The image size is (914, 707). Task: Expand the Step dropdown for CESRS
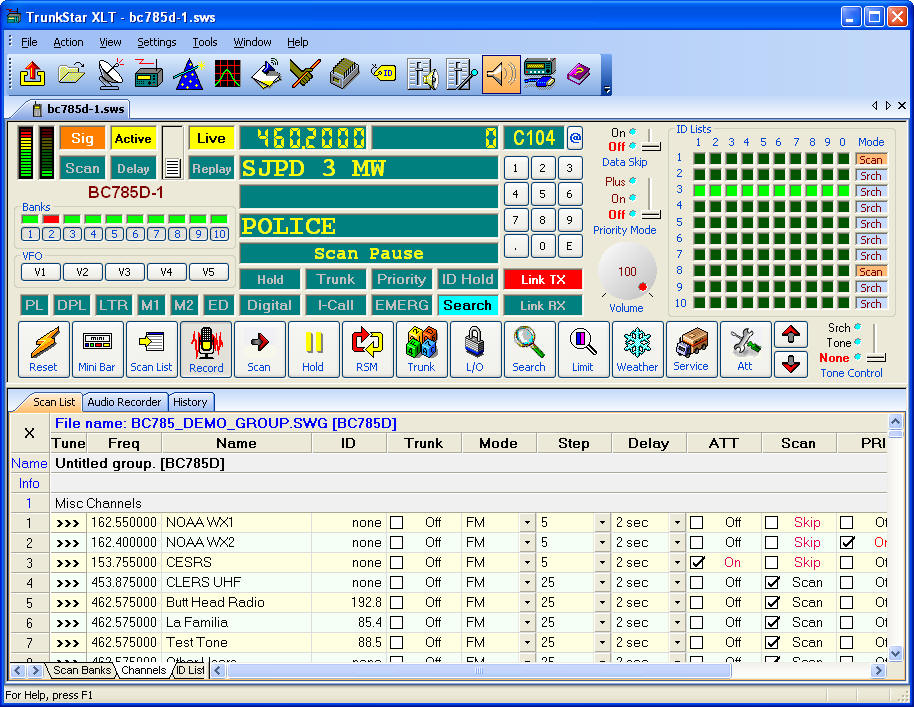(602, 562)
